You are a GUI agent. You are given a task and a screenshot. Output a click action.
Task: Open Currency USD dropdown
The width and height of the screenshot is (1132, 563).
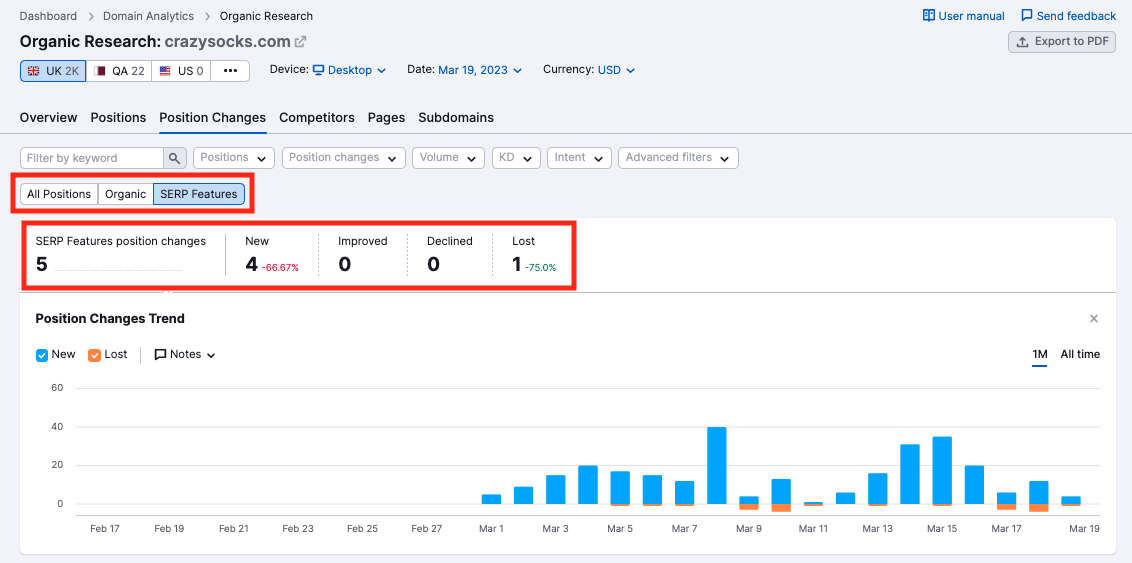[617, 70]
